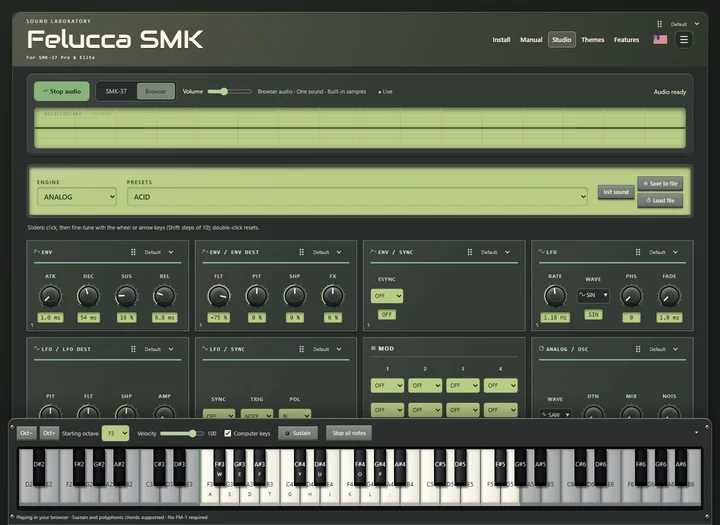This screenshot has width=720, height=525.
Task: Click the small bottom-left corner icon of the ENV / SYNC panel
Action: (369, 325)
